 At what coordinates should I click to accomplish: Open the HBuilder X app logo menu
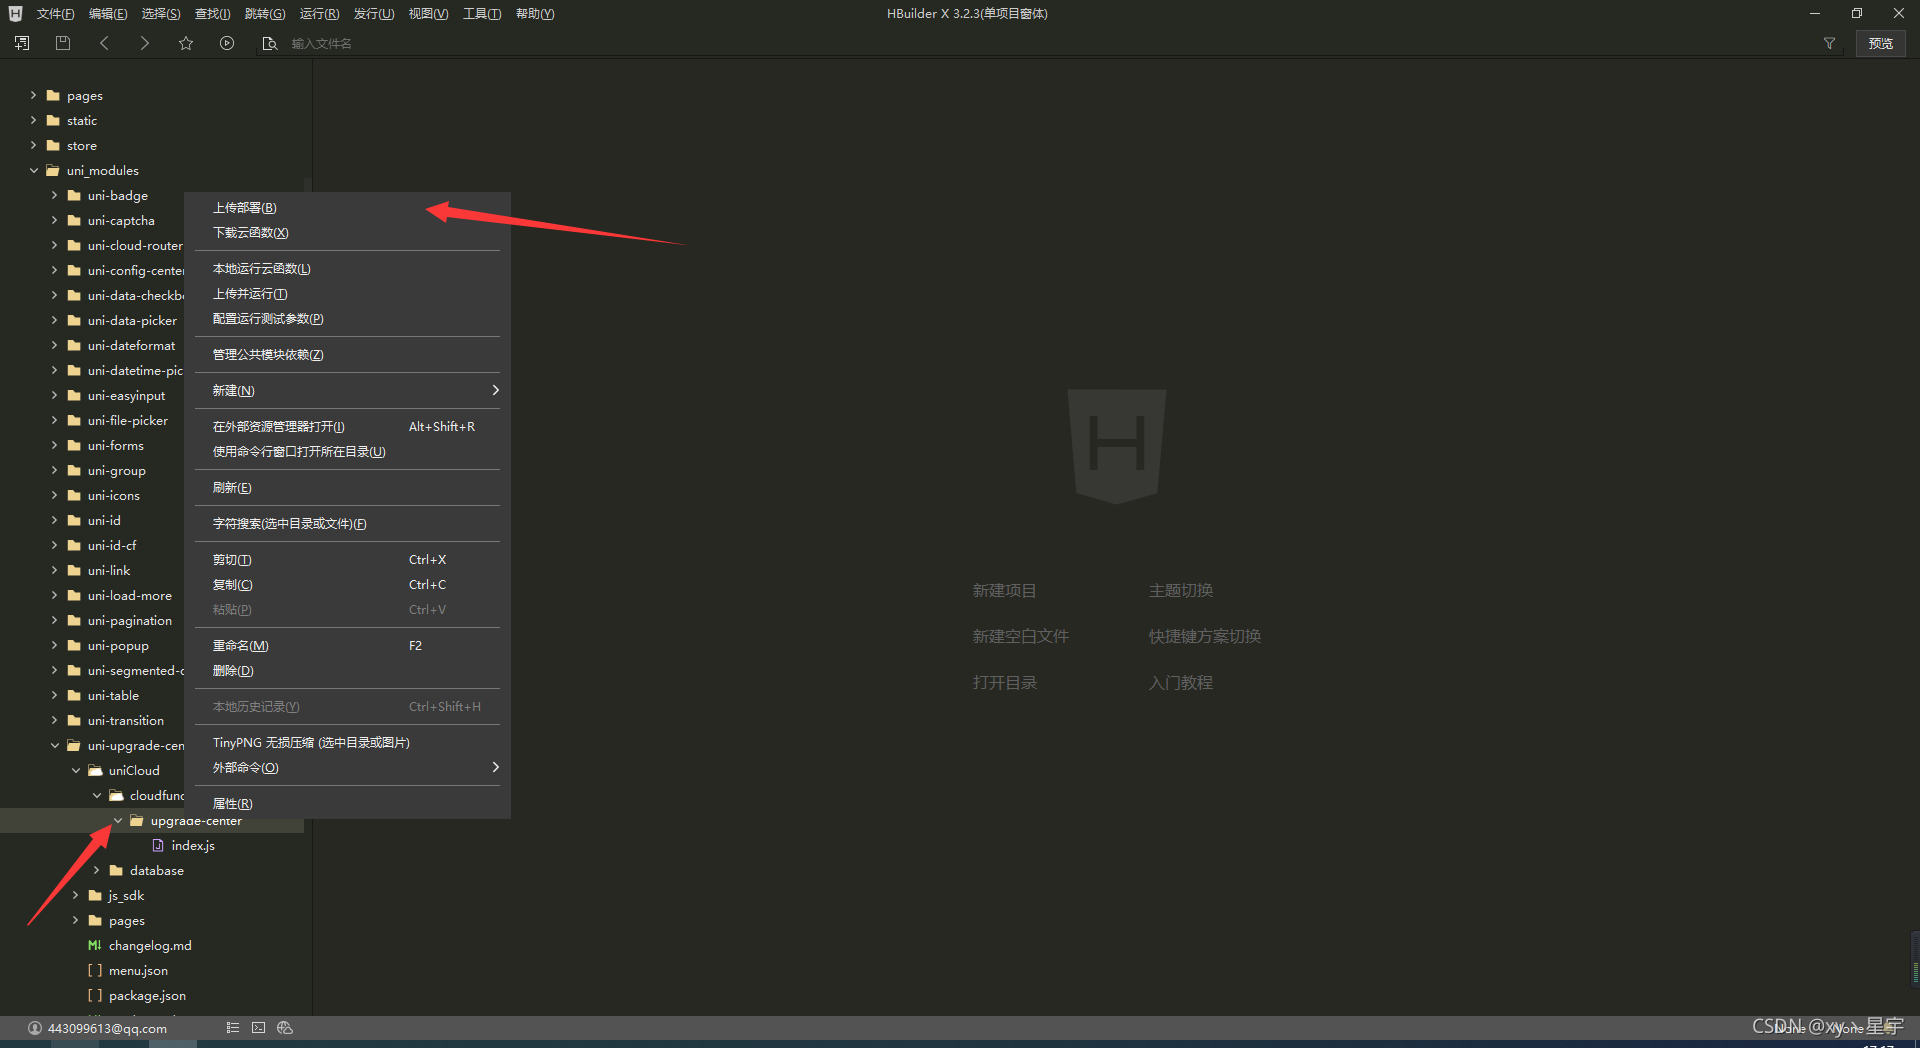[x=15, y=13]
